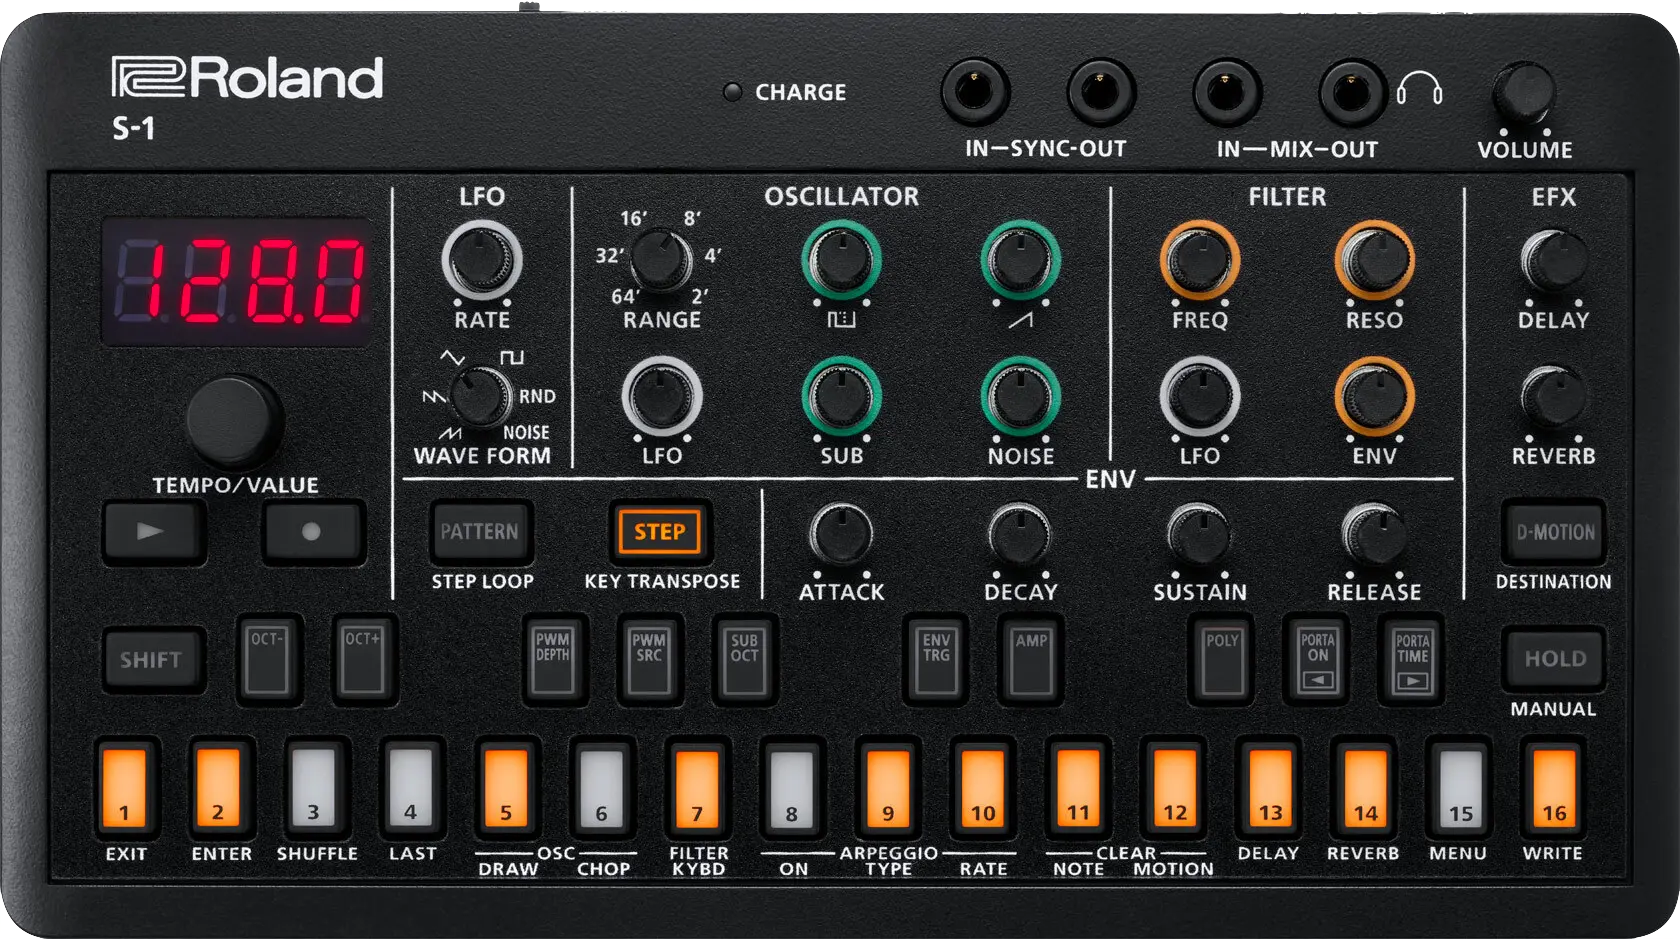
Task: Toggle the PWM Depth button
Action: pyautogui.click(x=553, y=660)
